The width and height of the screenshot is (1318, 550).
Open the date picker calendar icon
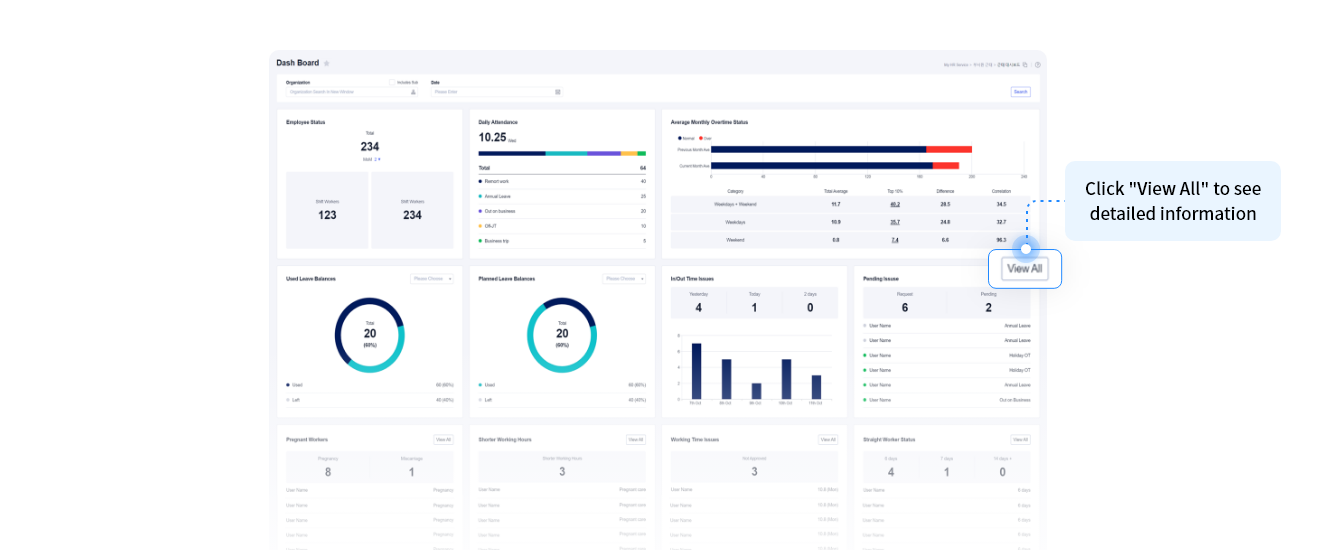[557, 92]
